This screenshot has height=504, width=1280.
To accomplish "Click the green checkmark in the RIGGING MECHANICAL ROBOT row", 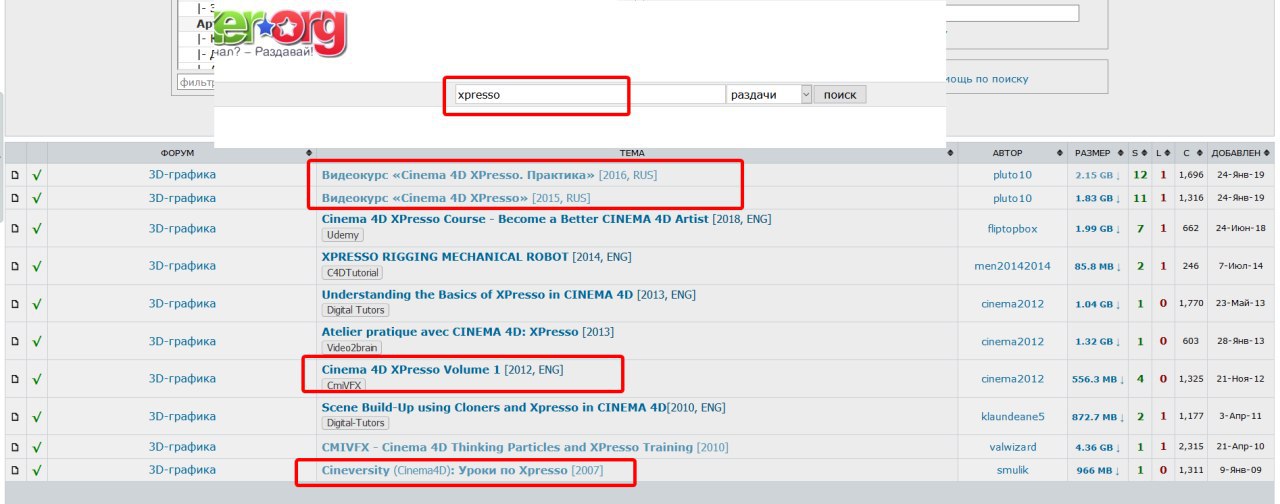I will click(37, 266).
